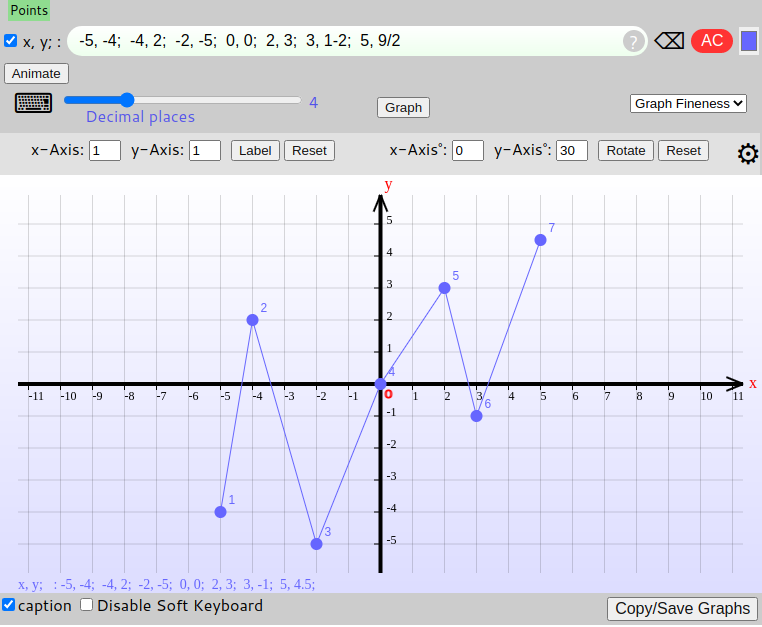The image size is (762, 627).
Task: Click the y-Axis° angle input field
Action: 571,150
